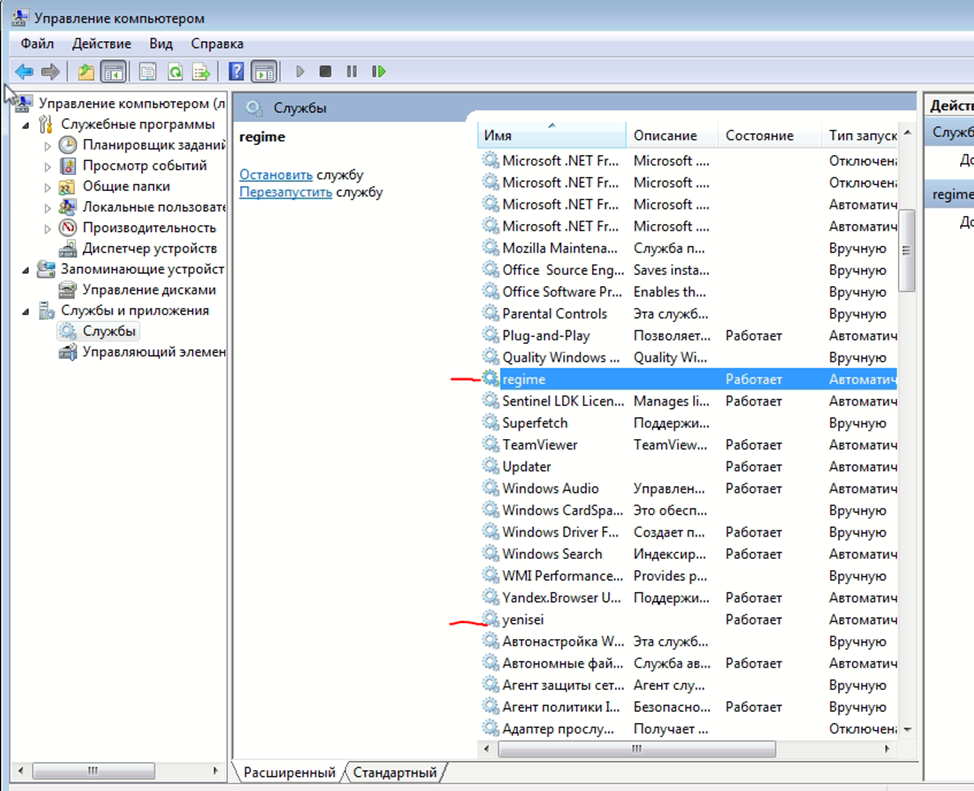Click the Properties toolbar icon
This screenshot has width=974, height=791.
click(x=147, y=71)
